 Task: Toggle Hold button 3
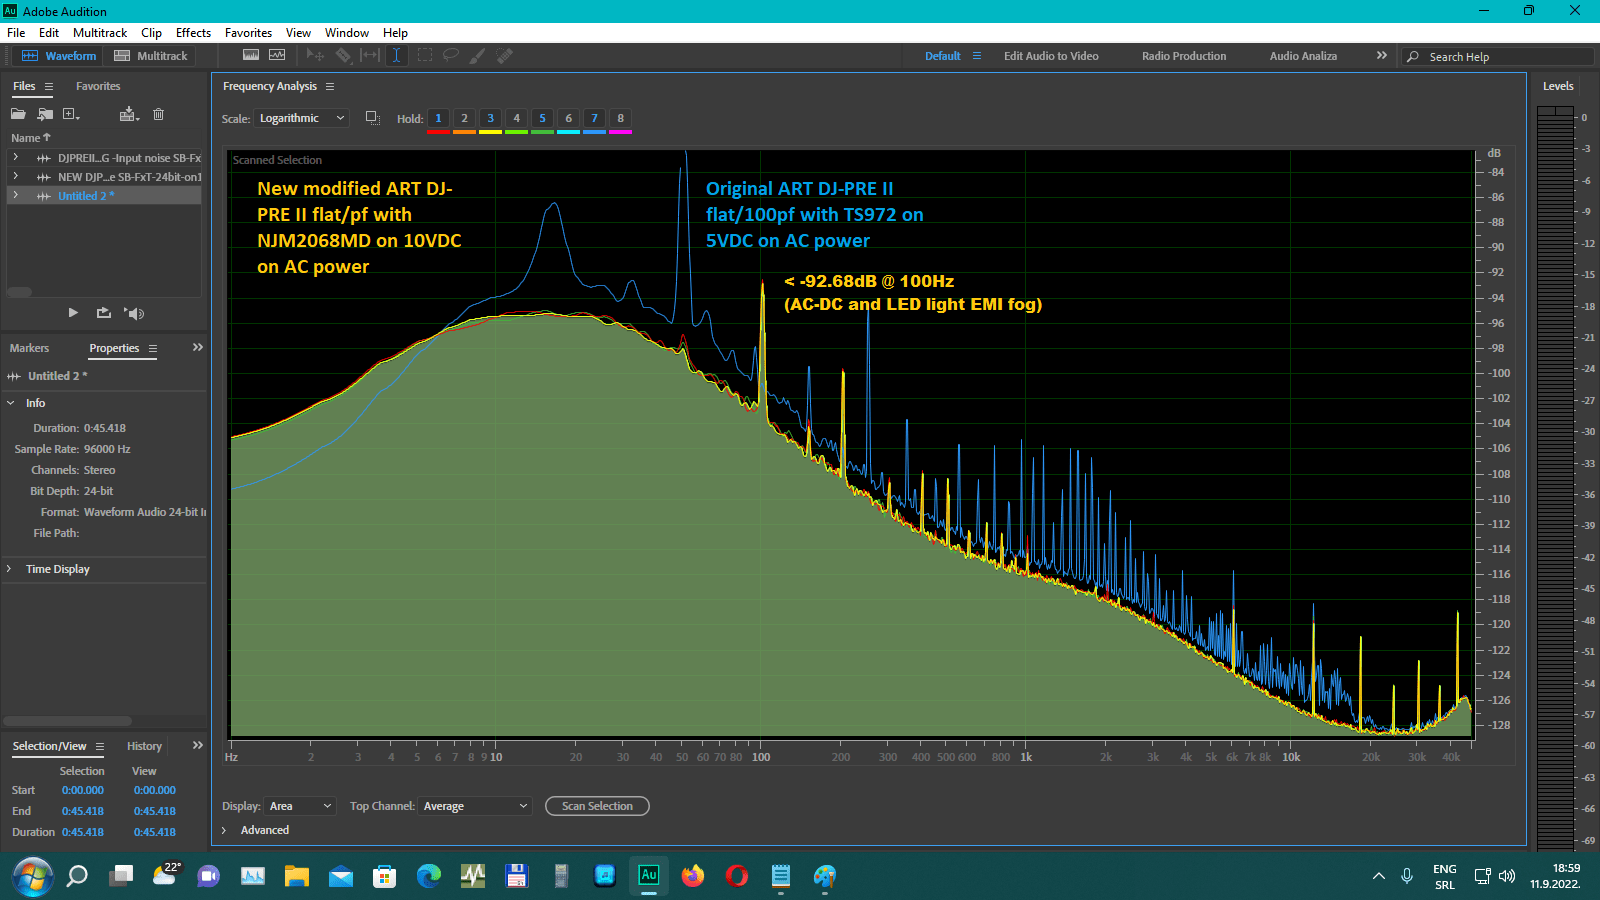click(x=490, y=118)
